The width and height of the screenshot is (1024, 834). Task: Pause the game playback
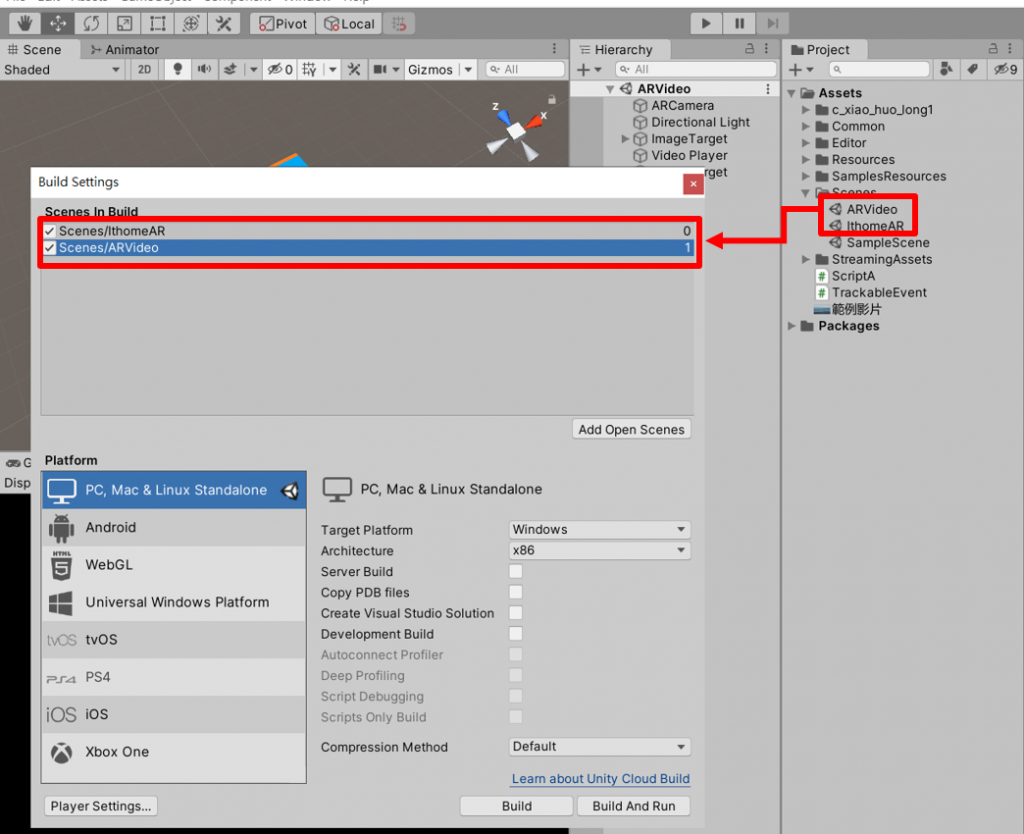(739, 24)
